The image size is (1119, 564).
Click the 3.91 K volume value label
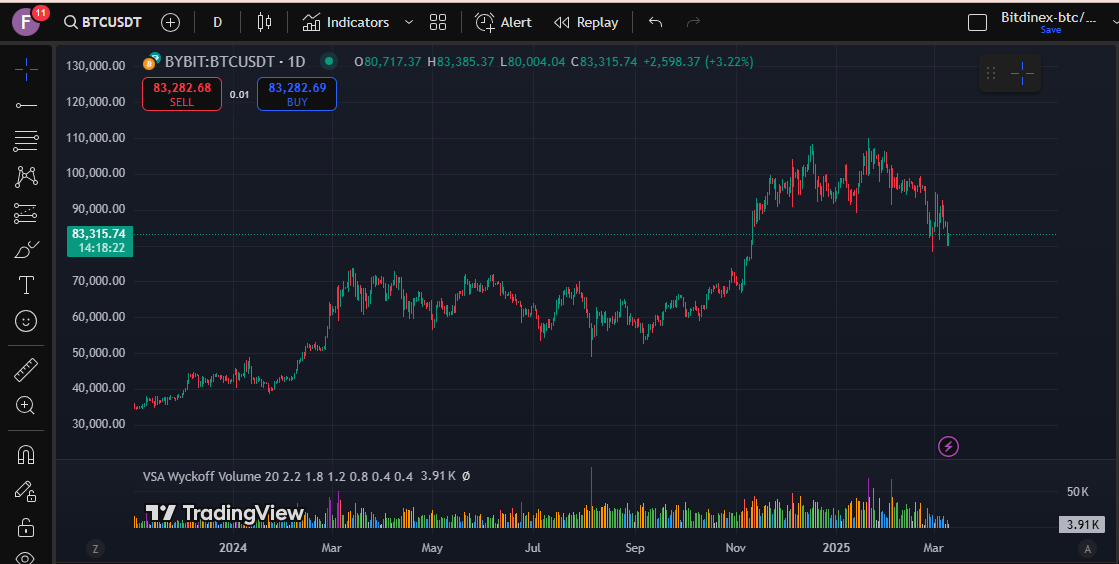tap(438, 475)
